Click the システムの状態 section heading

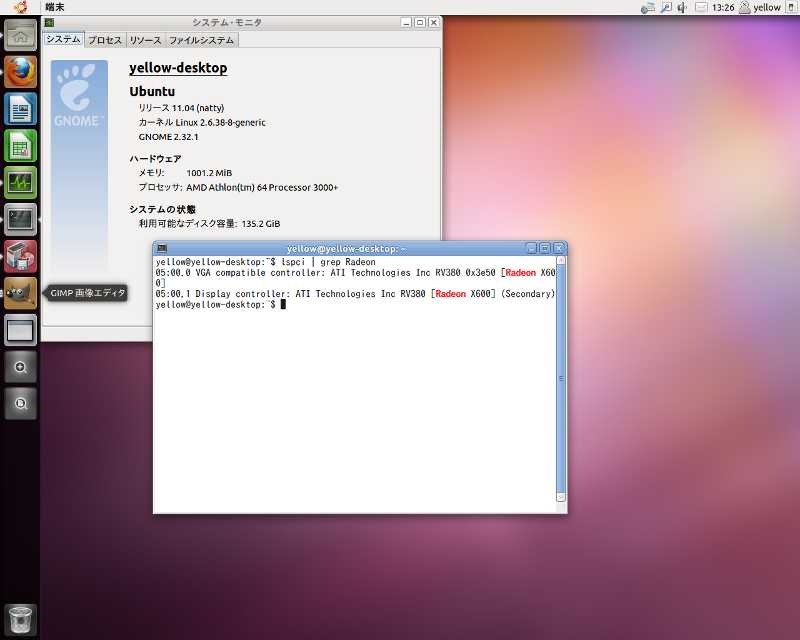point(162,209)
